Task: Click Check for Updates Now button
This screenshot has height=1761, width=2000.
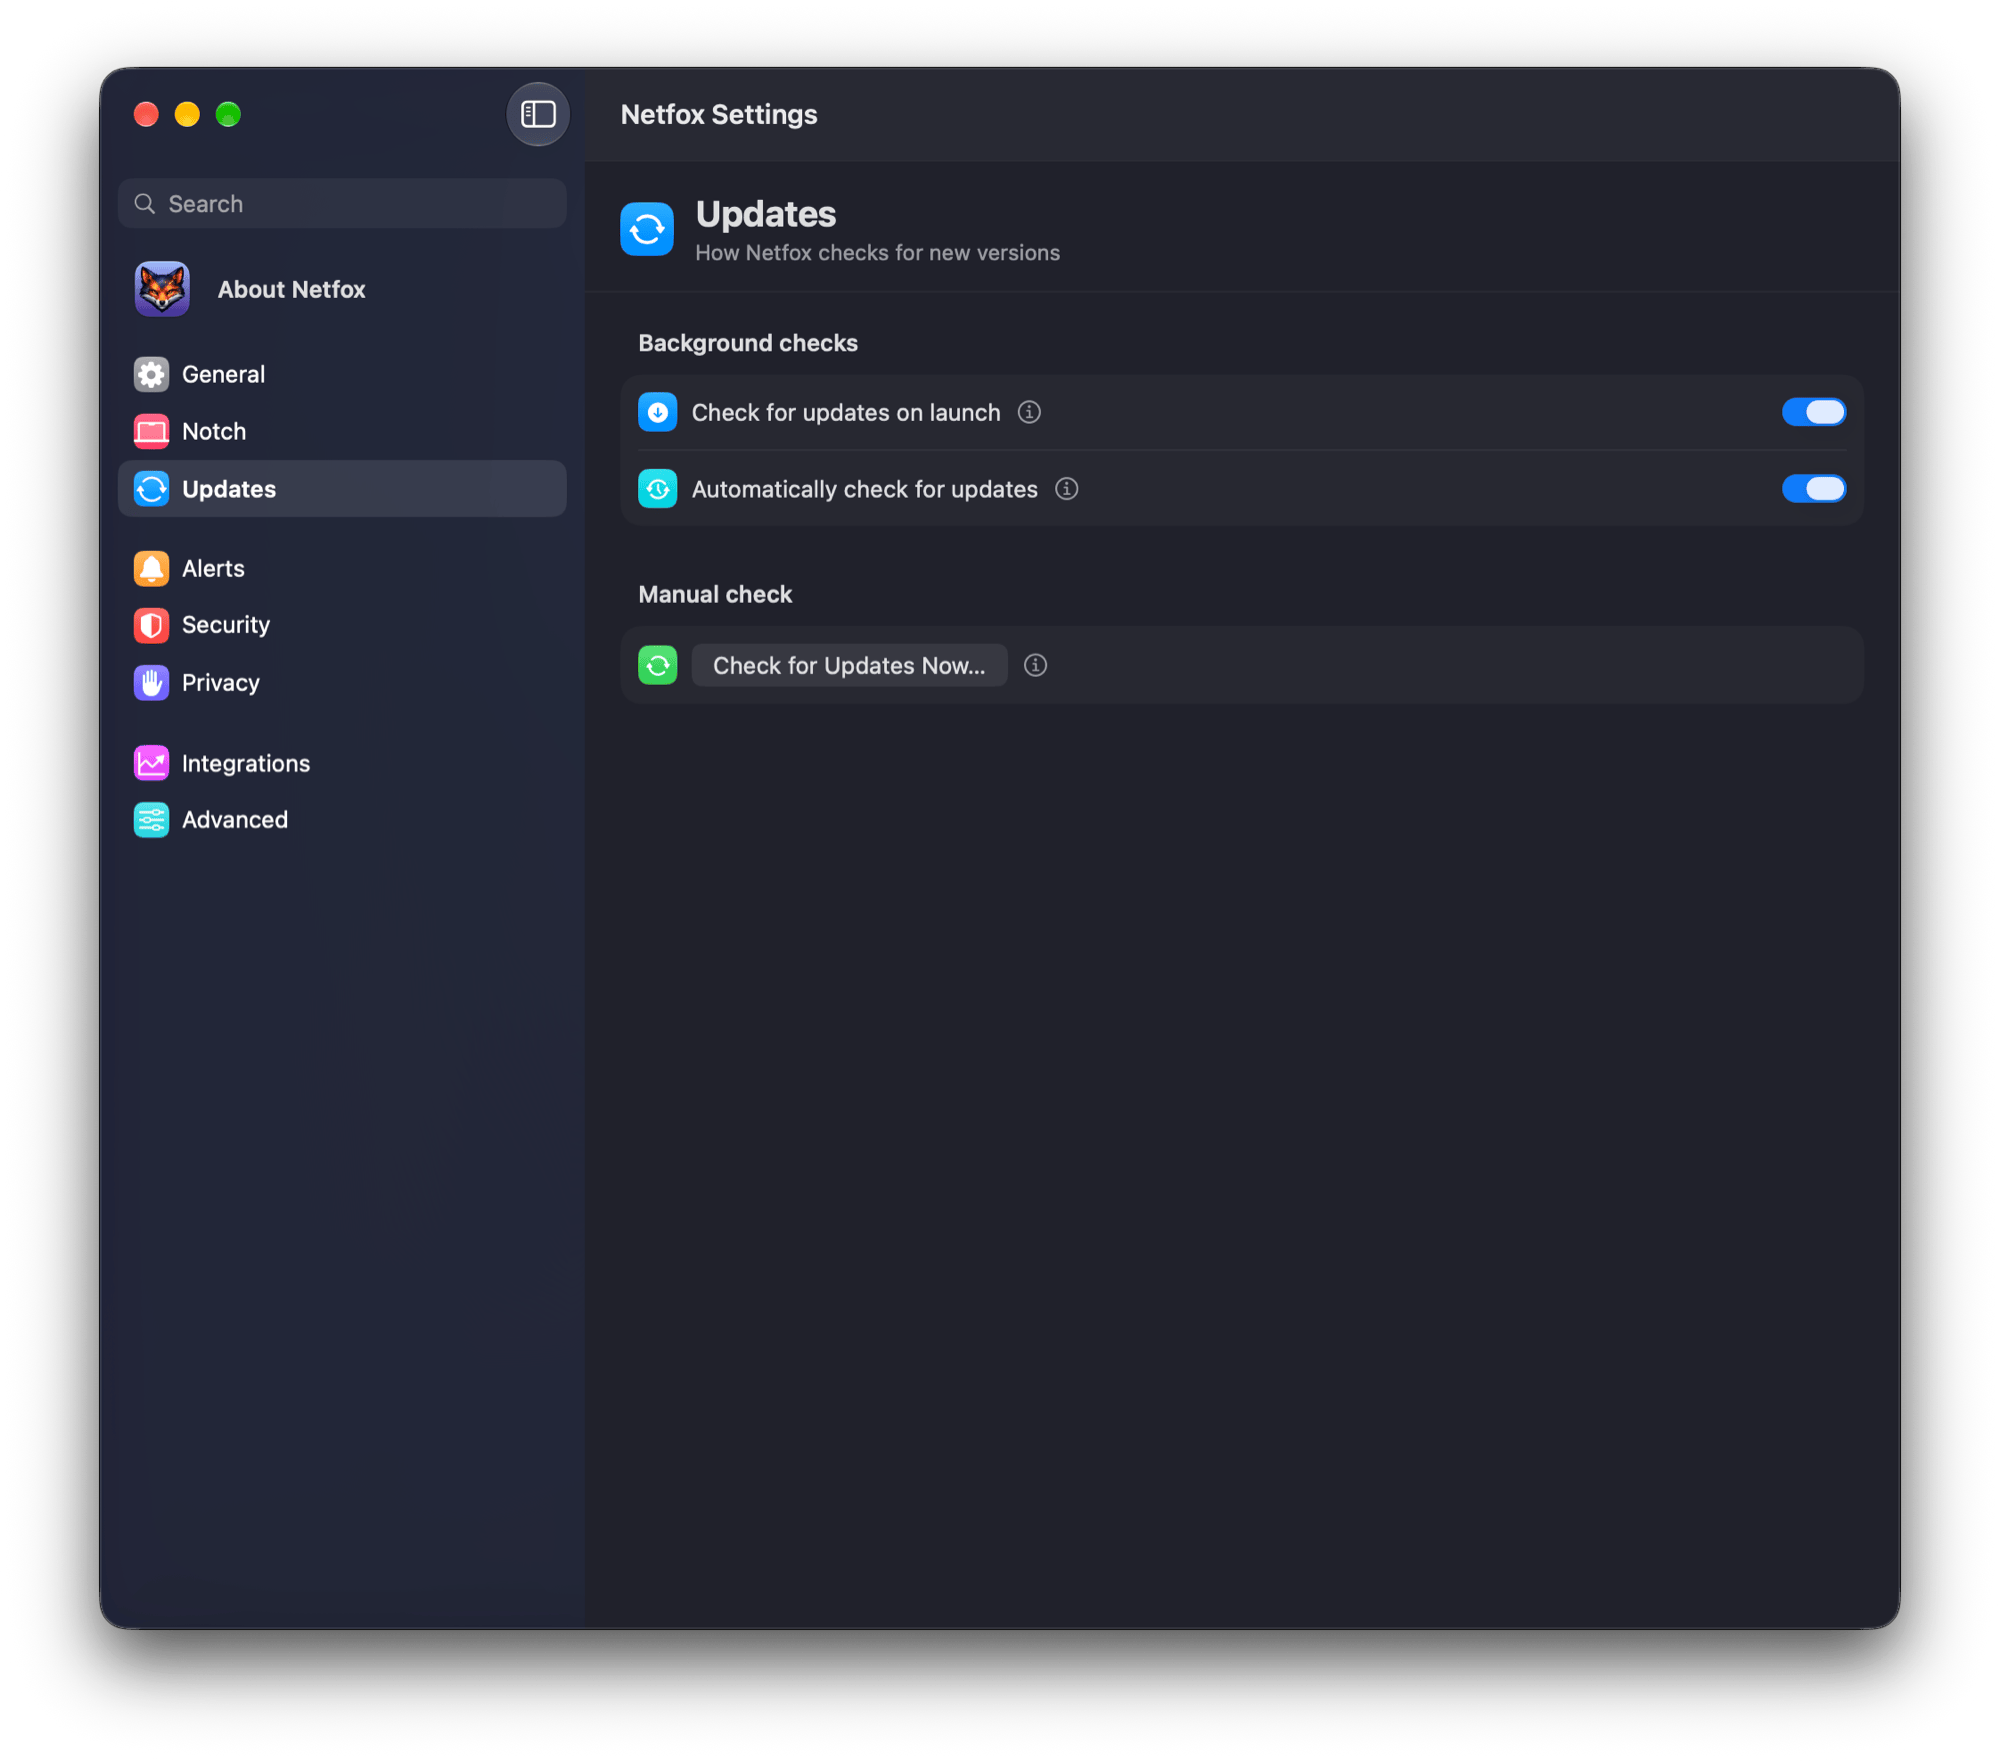Action: click(849, 665)
